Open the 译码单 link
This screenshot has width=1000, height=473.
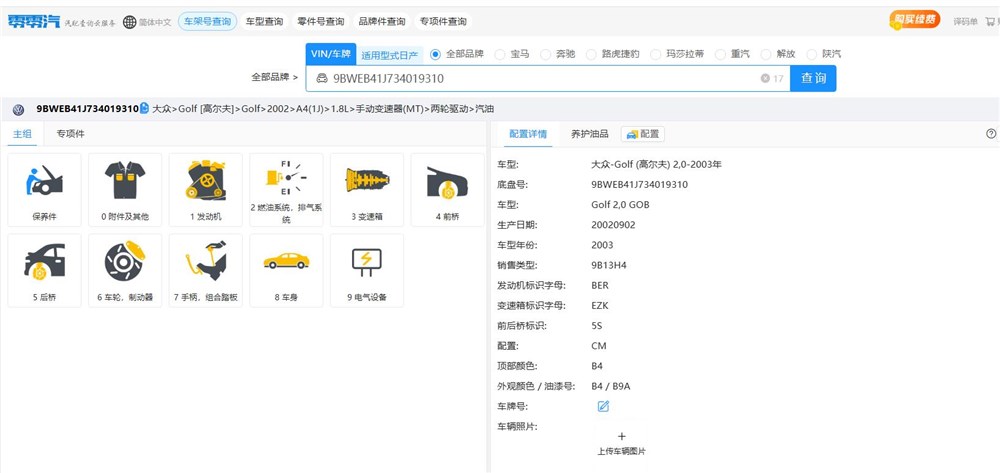pos(966,22)
